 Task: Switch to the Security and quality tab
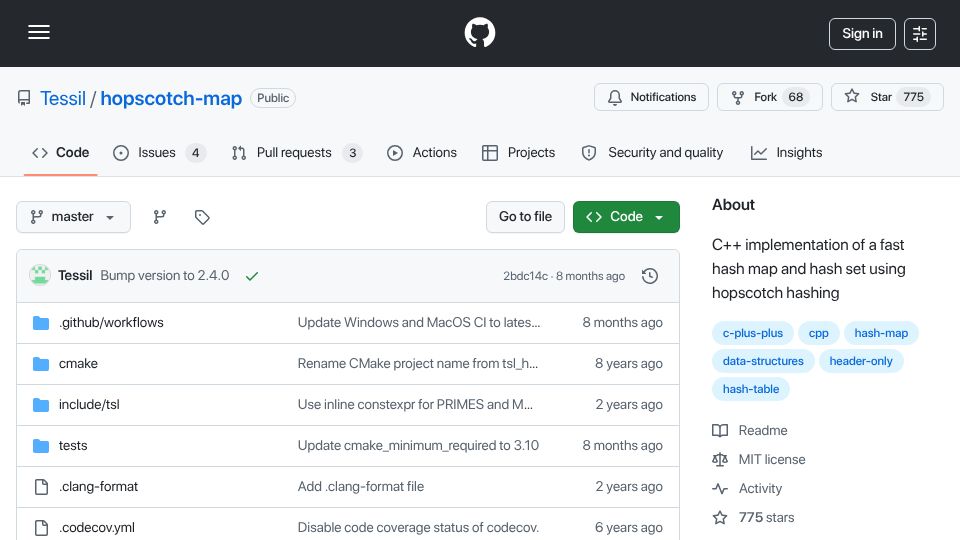click(x=652, y=152)
